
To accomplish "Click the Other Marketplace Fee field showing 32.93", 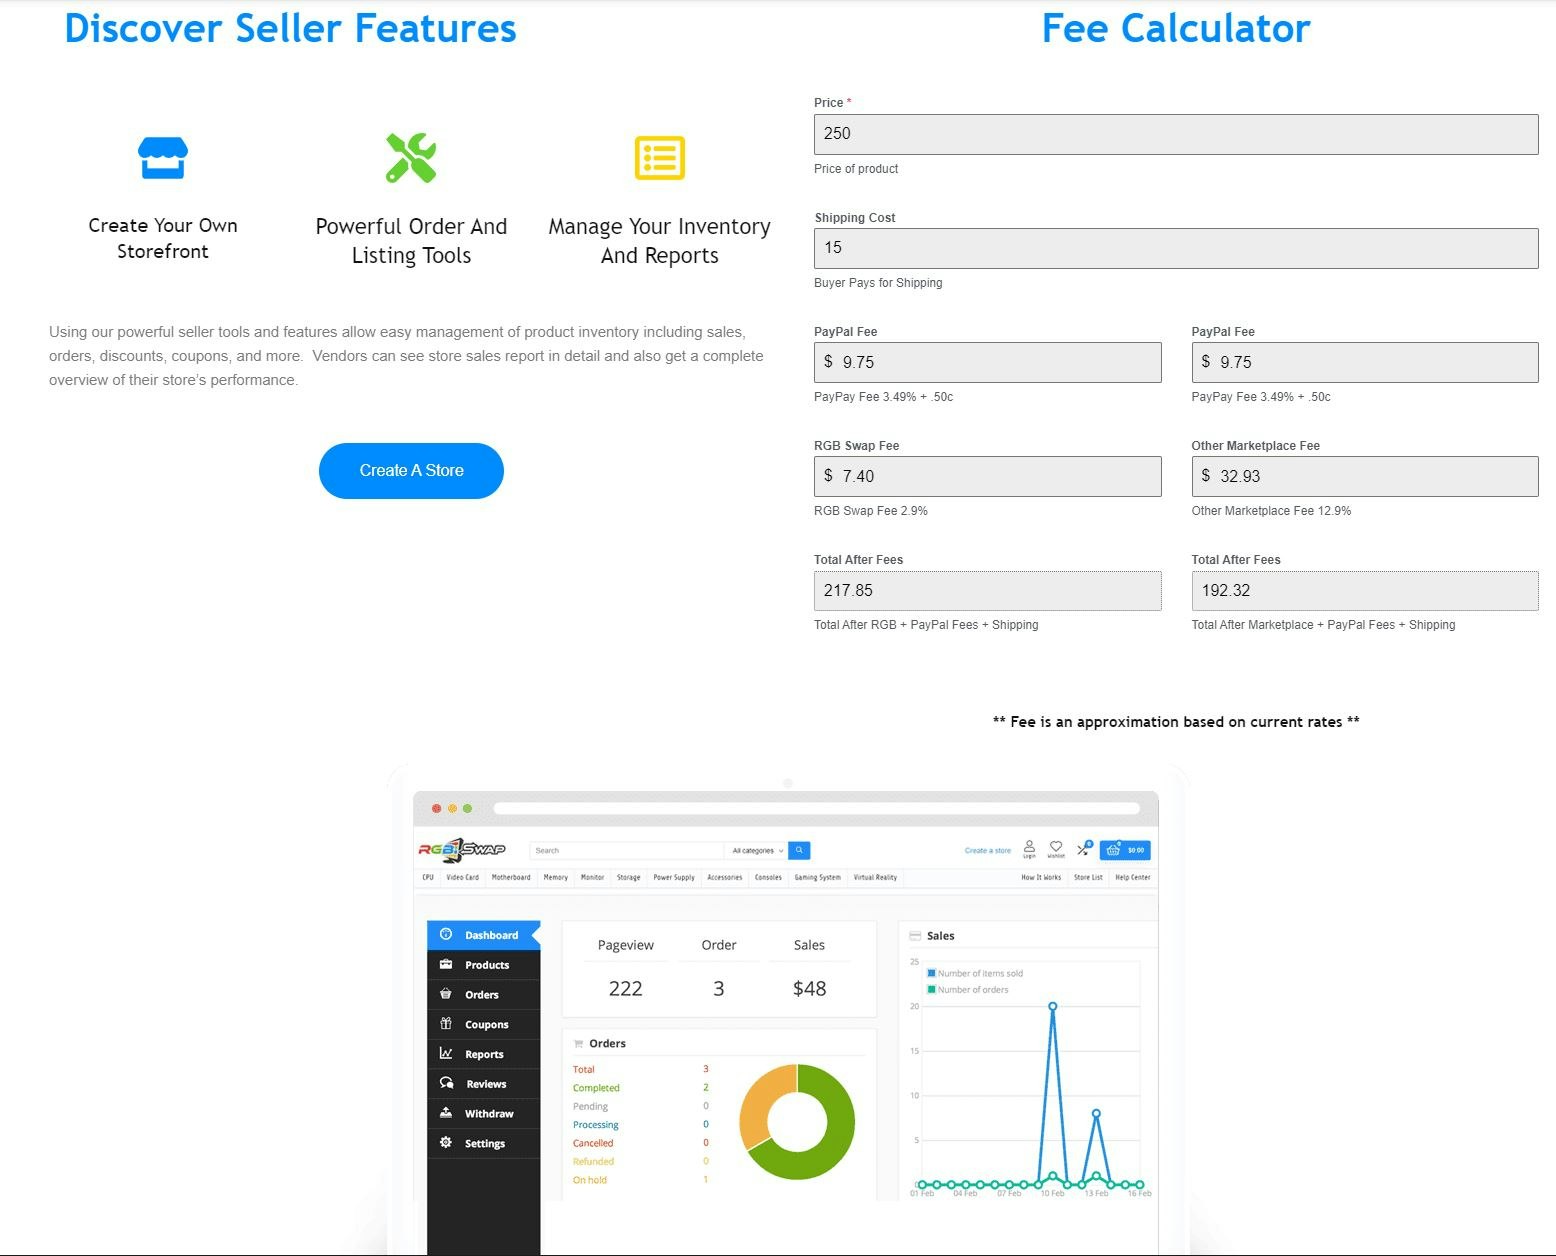I will coord(1365,476).
